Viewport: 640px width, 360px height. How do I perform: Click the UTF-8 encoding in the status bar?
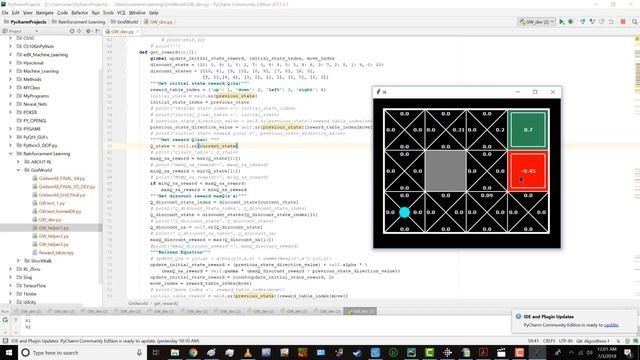(566, 341)
